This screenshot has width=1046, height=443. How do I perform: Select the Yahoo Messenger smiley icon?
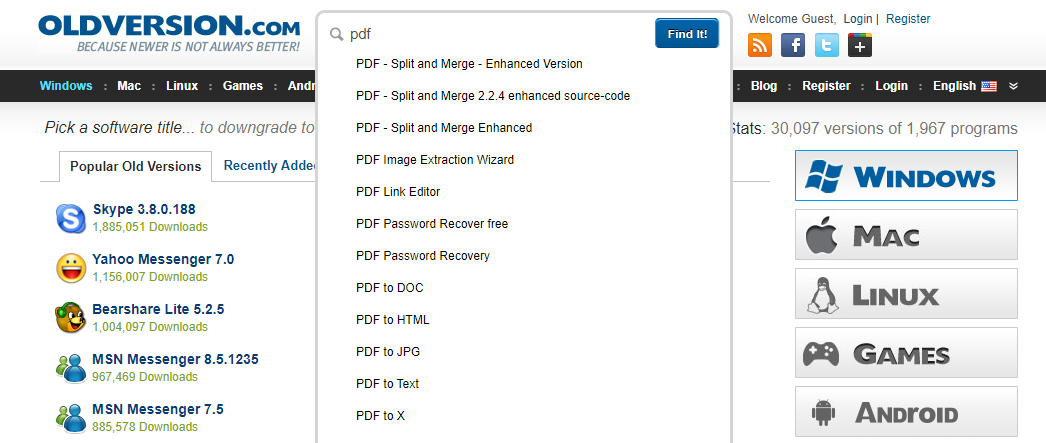(70, 268)
